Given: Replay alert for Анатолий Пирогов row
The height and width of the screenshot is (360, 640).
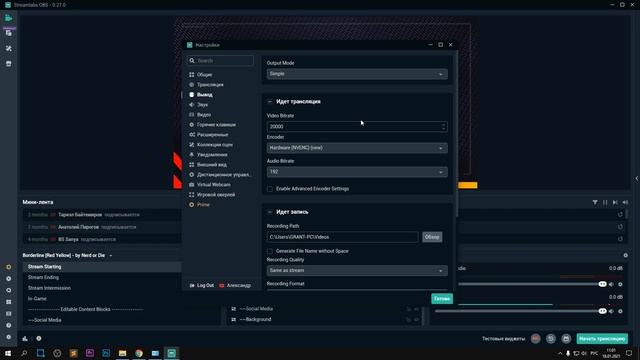Looking at the screenshot, I should point(620,227).
